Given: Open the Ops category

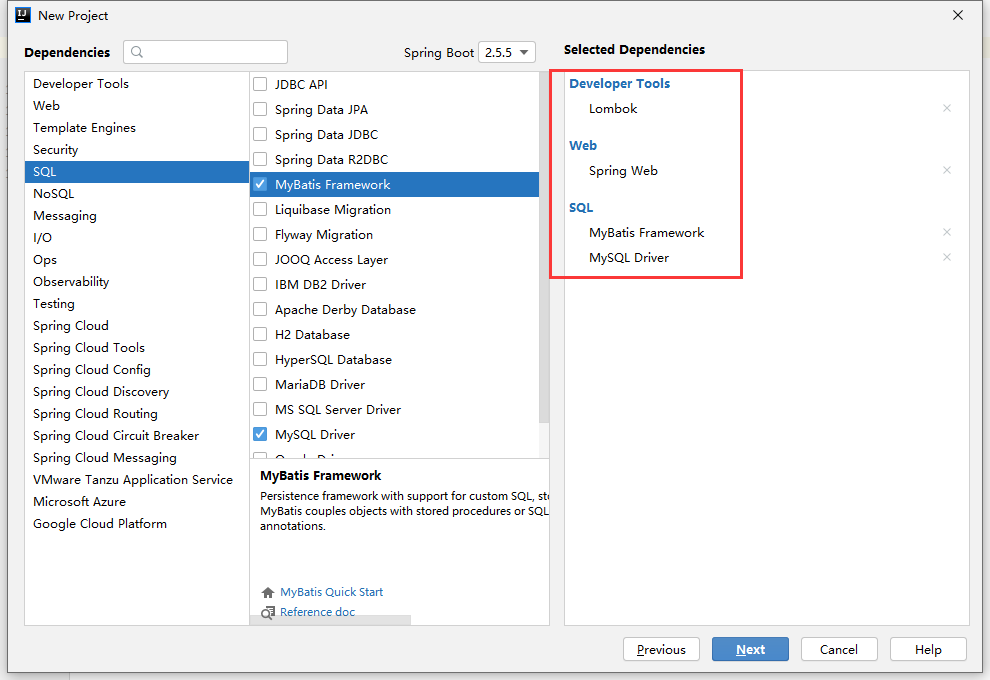Looking at the screenshot, I should [137, 259].
